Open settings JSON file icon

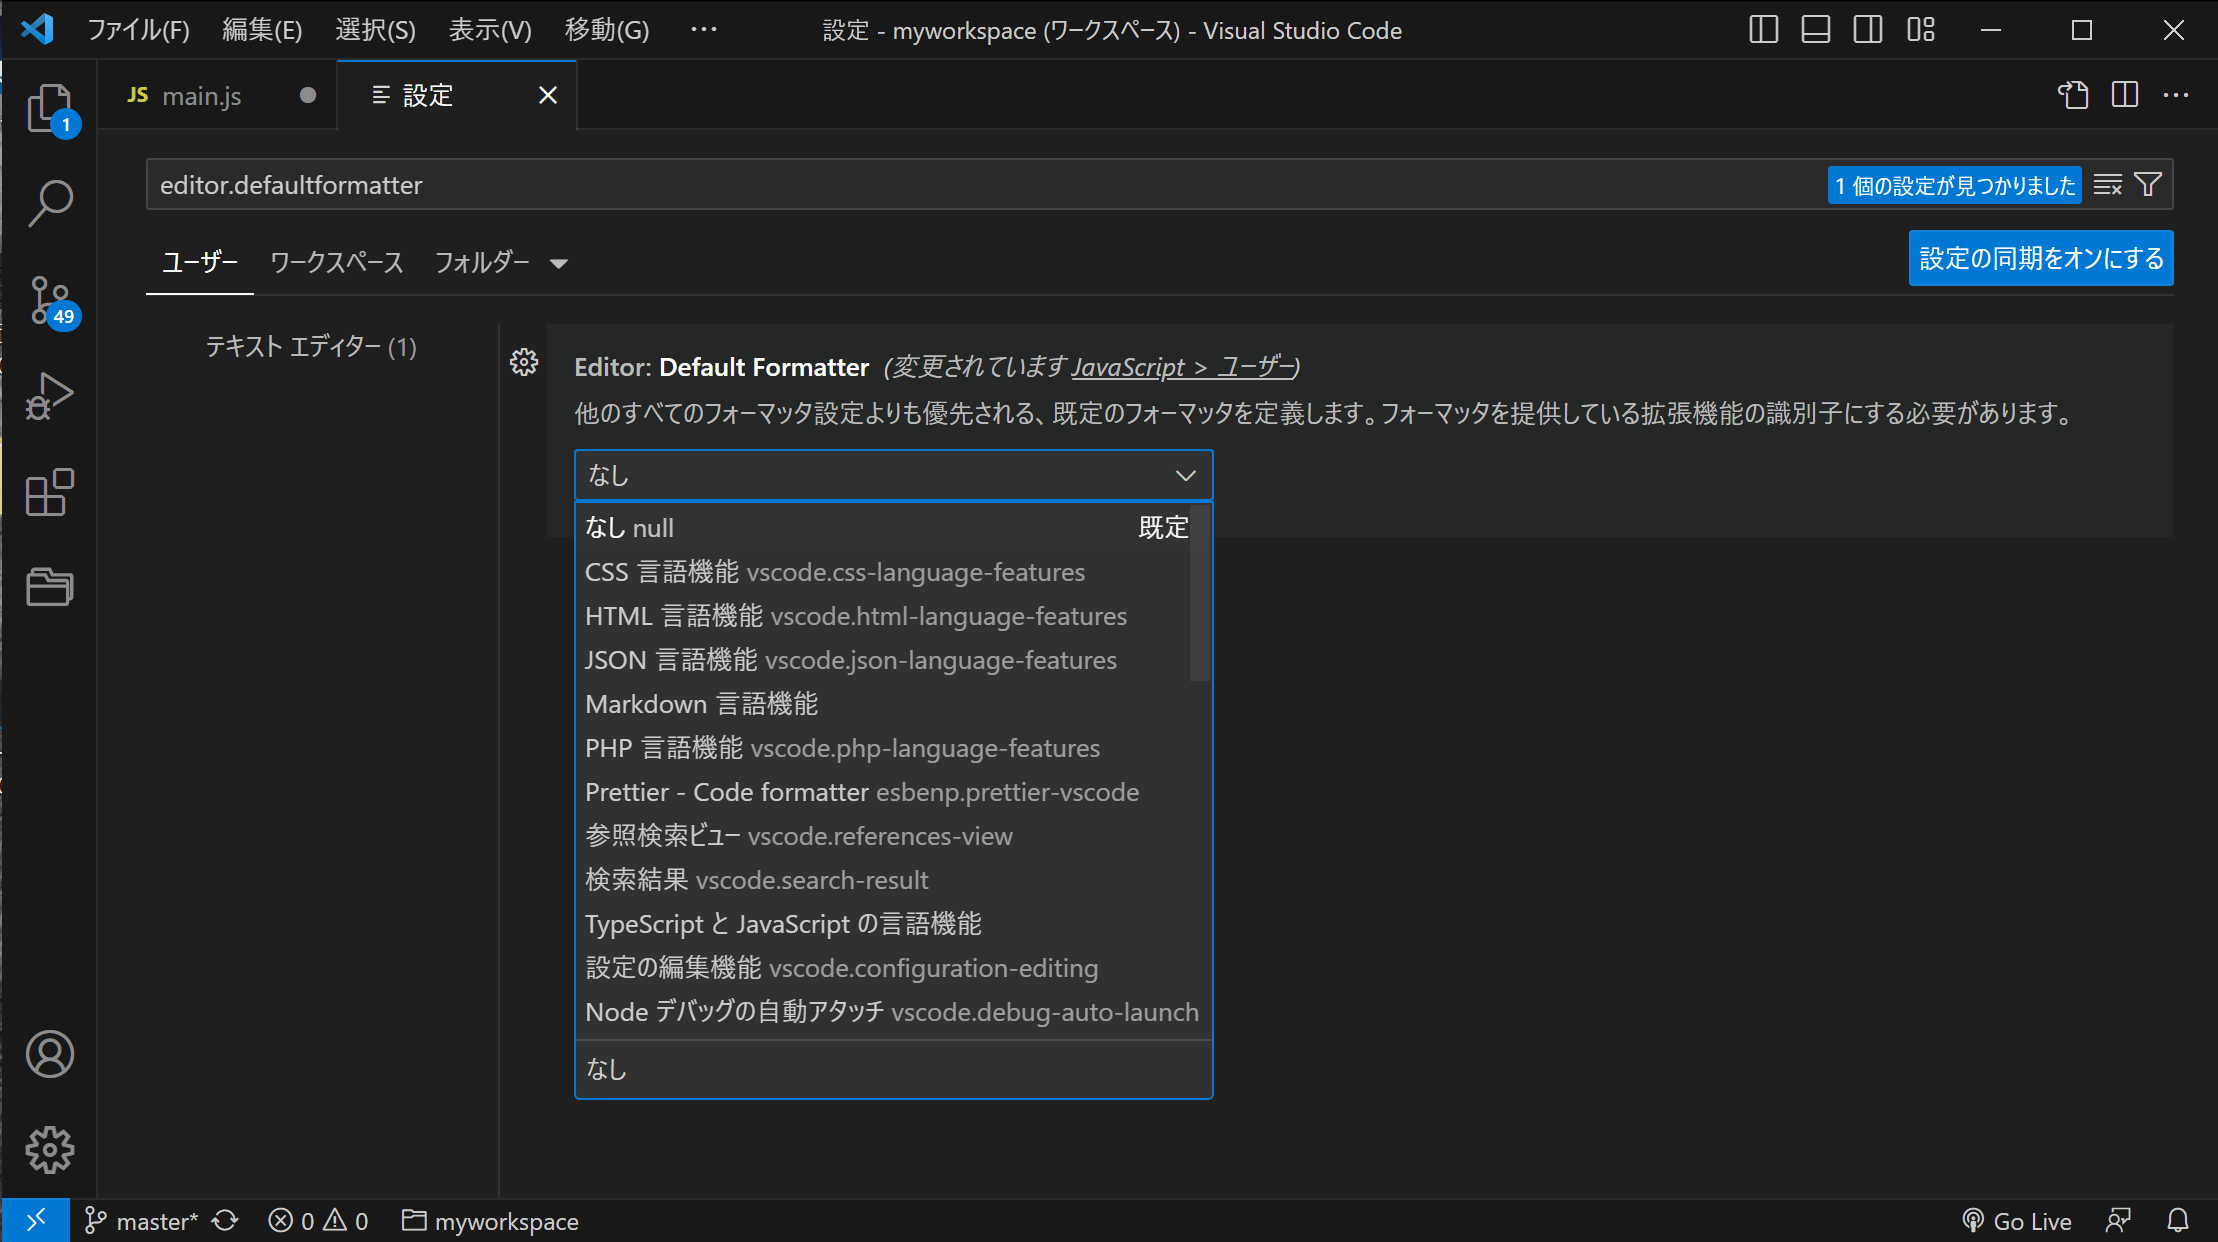click(x=2074, y=95)
